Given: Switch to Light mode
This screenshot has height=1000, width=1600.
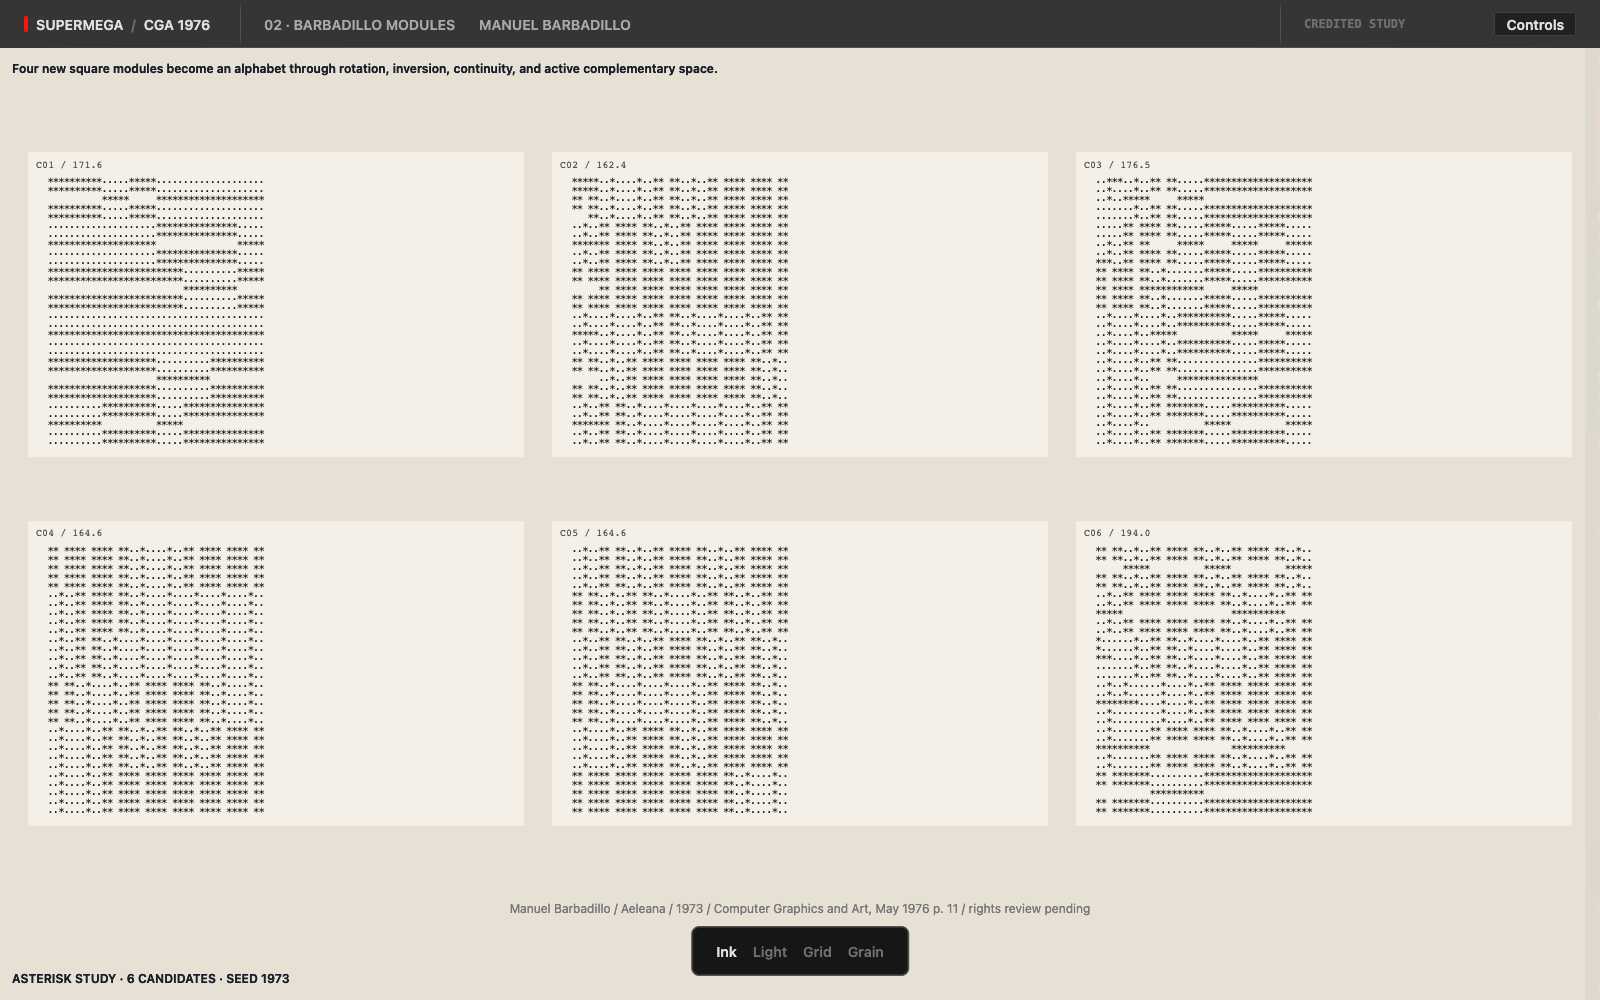Looking at the screenshot, I should (770, 952).
